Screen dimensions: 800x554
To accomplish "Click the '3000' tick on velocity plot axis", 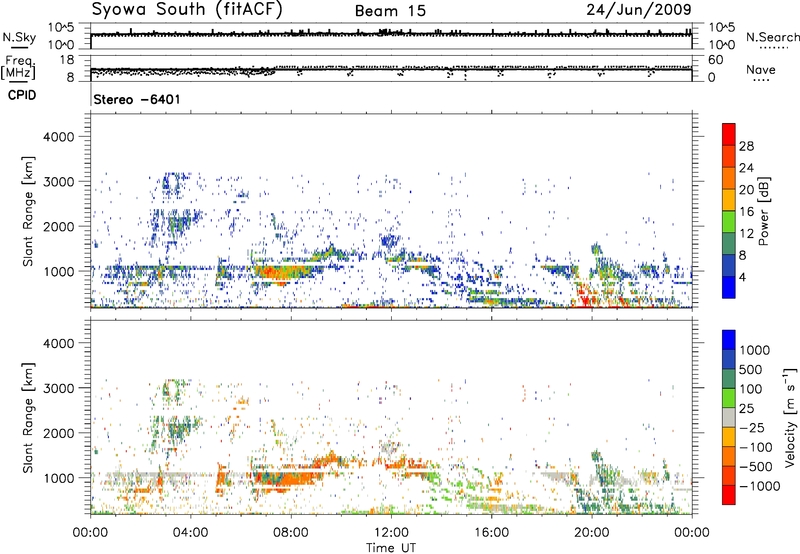I will click(58, 388).
